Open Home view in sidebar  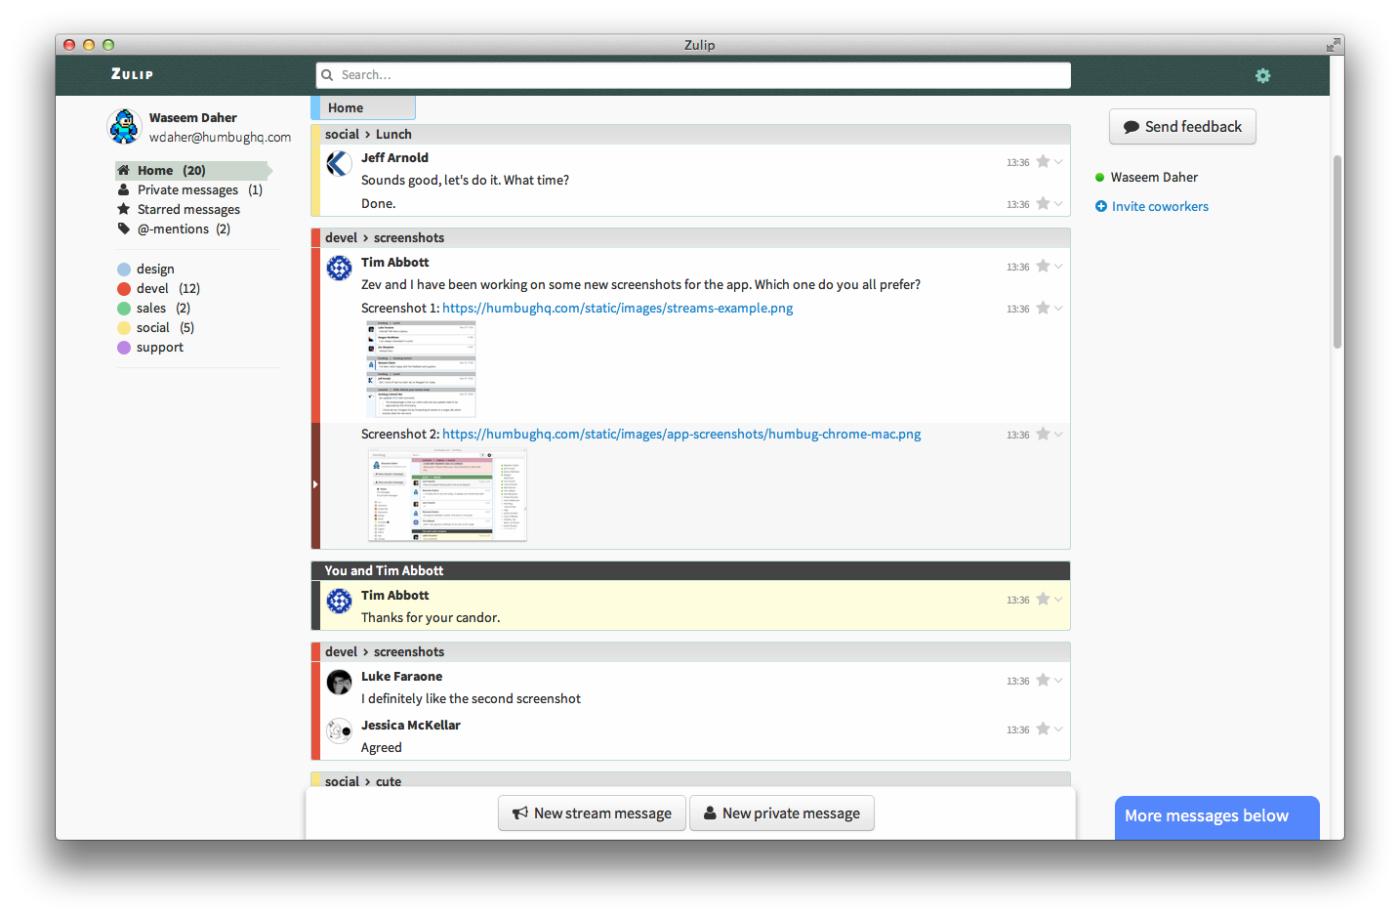coord(192,171)
